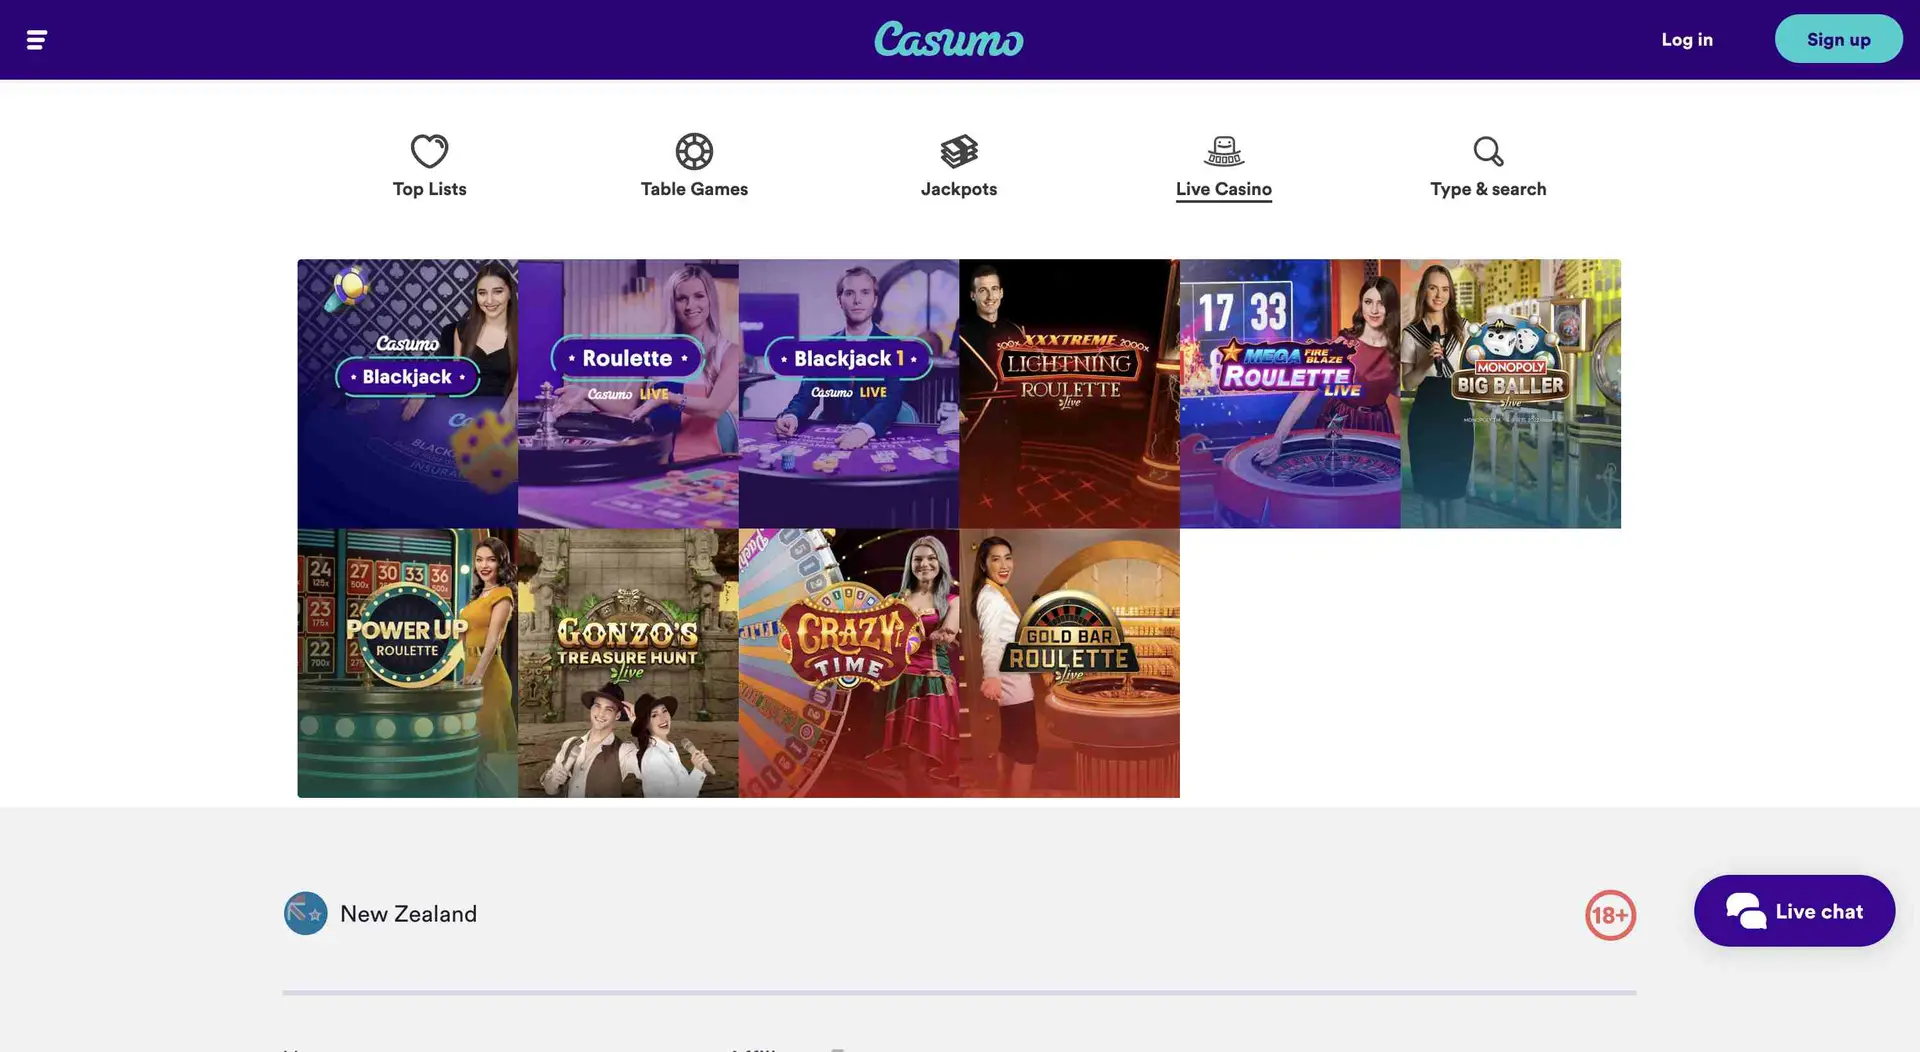Select the Live Casino dealer icon
Viewport: 1920px width, 1052px height.
pyautogui.click(x=1223, y=151)
